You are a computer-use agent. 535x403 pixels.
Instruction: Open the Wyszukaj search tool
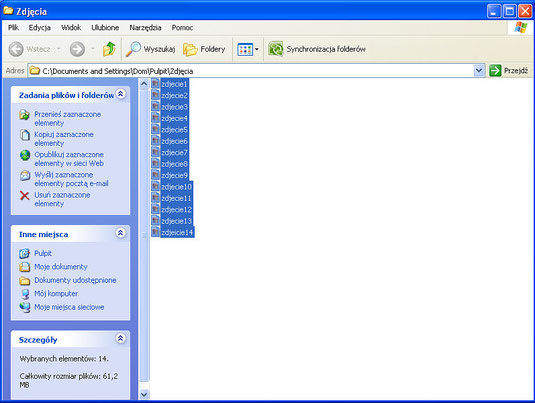(150, 49)
